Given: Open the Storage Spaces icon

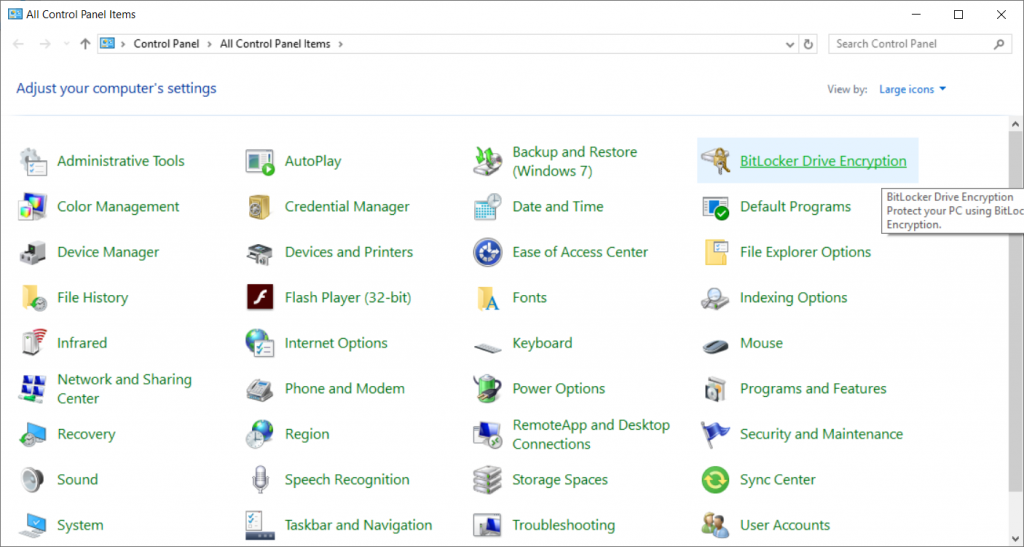Looking at the screenshot, I should coord(487,480).
